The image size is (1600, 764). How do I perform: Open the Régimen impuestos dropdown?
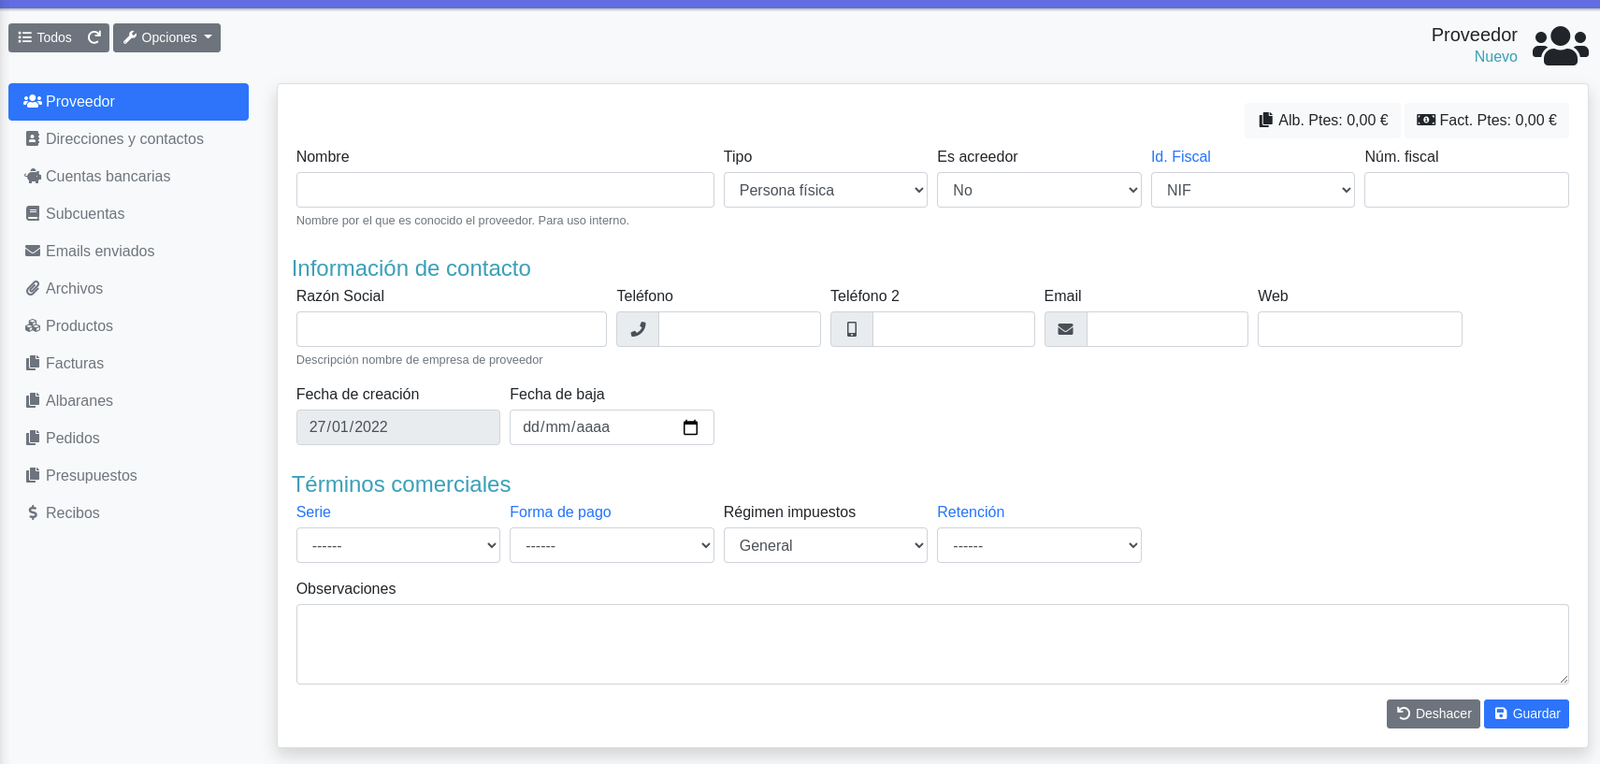[826, 545]
